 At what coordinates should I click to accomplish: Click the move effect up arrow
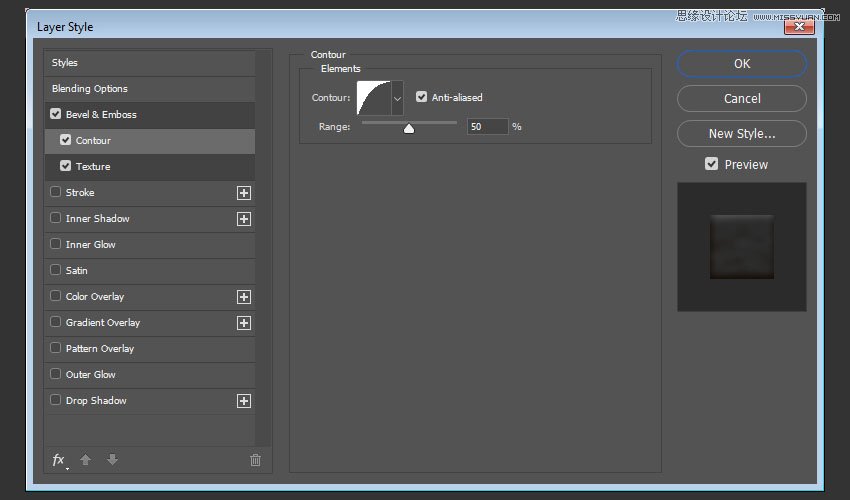click(x=86, y=460)
